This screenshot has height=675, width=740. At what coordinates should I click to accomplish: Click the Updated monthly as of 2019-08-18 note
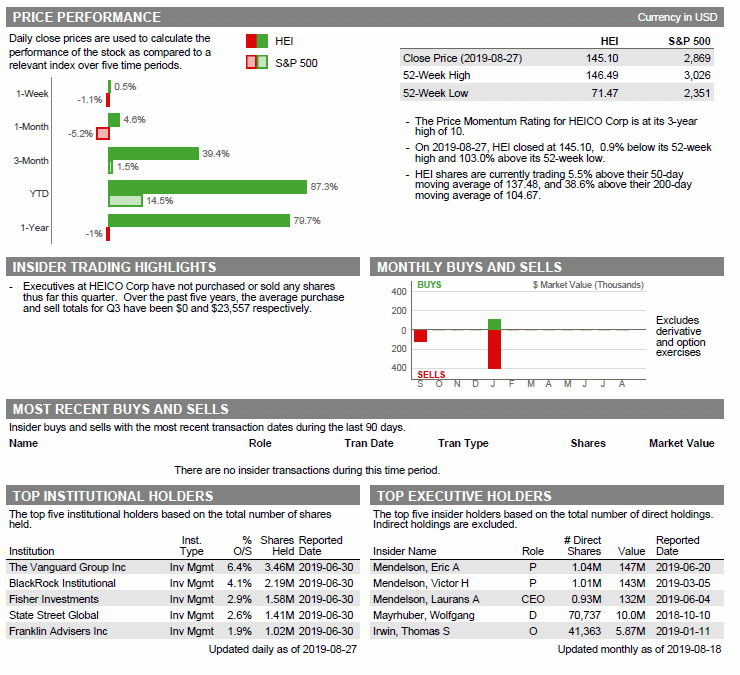click(639, 650)
